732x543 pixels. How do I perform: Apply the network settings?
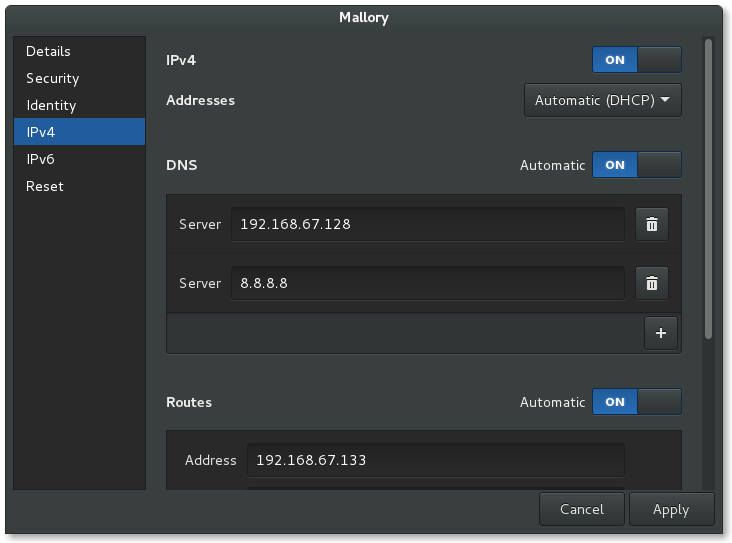click(x=671, y=509)
